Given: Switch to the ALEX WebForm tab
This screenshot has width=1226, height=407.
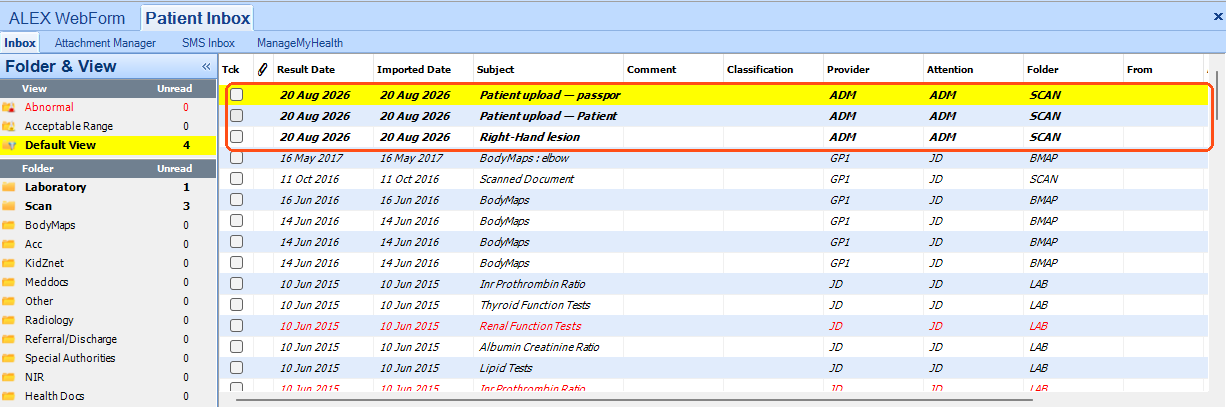Looking at the screenshot, I should [69, 17].
